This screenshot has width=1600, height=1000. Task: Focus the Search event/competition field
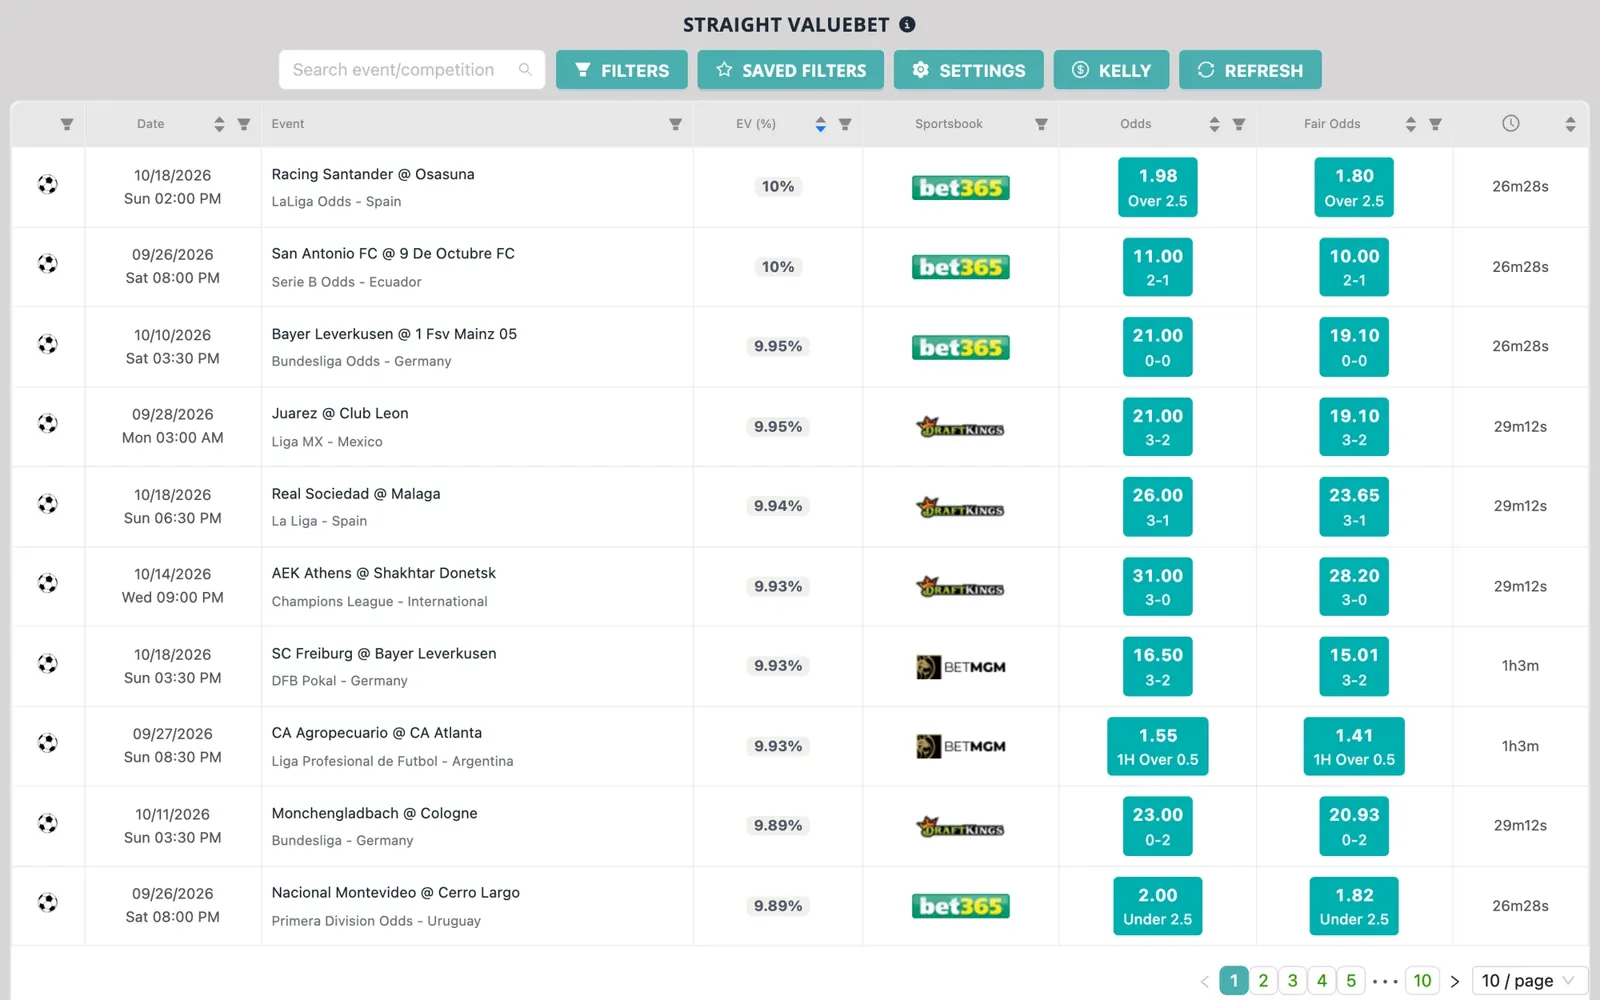(412, 70)
